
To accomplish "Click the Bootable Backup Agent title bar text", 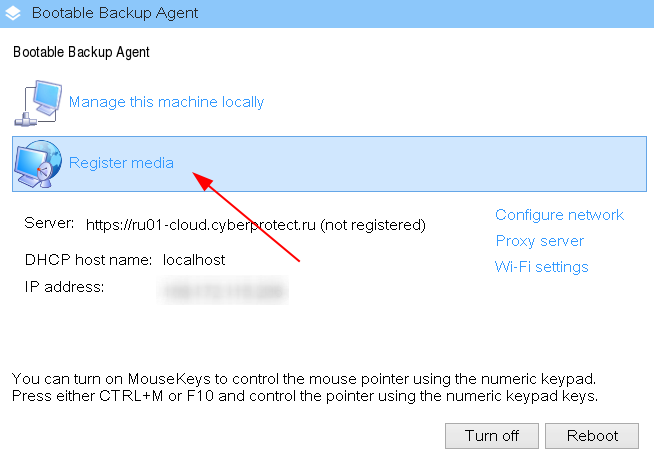I will 115,14.
